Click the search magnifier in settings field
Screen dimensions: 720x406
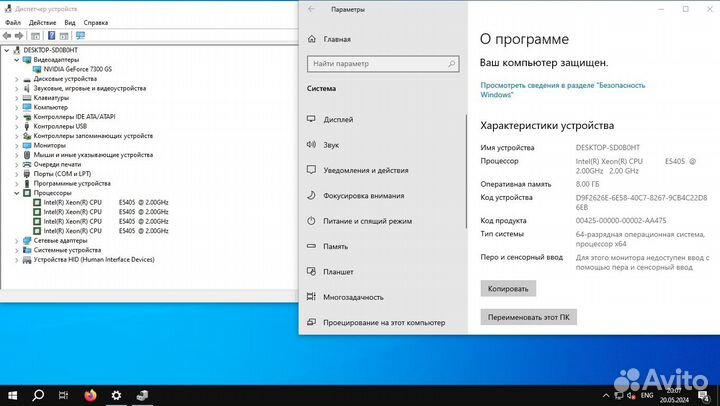click(x=451, y=64)
